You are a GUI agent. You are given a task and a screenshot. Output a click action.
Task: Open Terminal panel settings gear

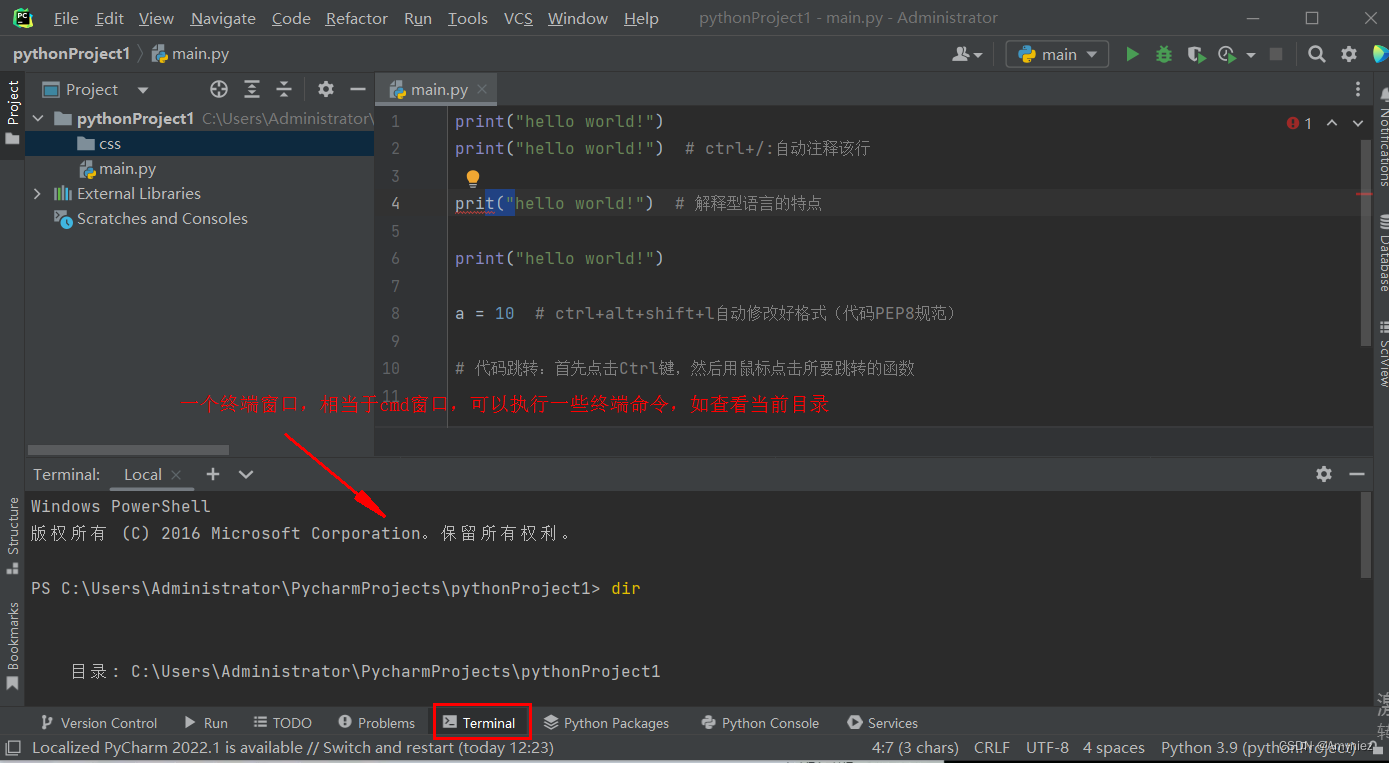click(x=1324, y=474)
